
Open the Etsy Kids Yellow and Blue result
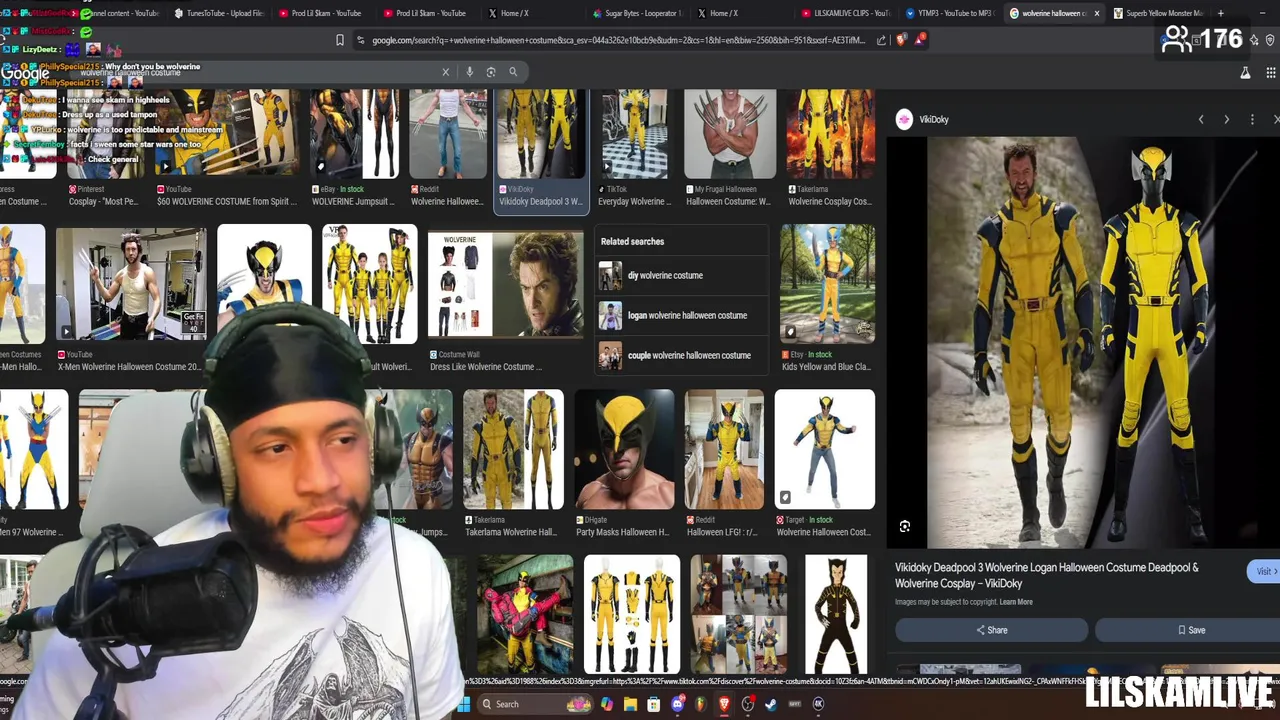pyautogui.click(x=827, y=297)
